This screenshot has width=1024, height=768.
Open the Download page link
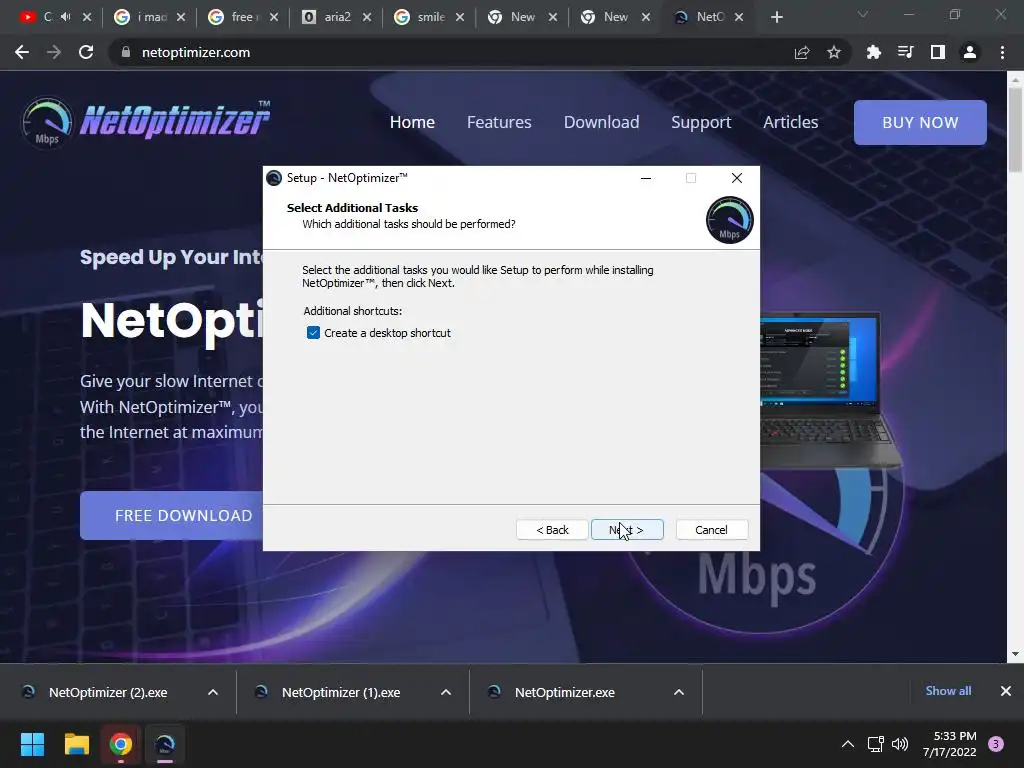[601, 122]
